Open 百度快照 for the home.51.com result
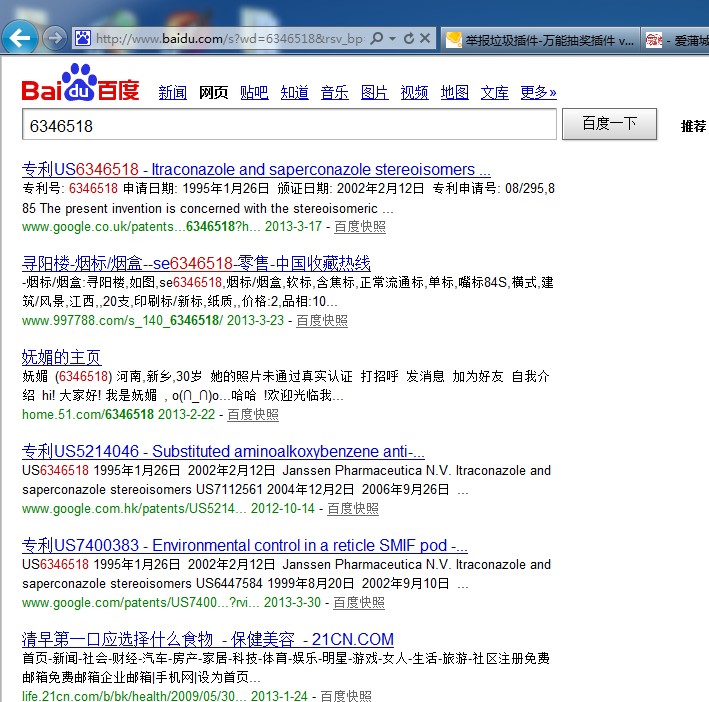Screen dimensions: 709x702 253,415
